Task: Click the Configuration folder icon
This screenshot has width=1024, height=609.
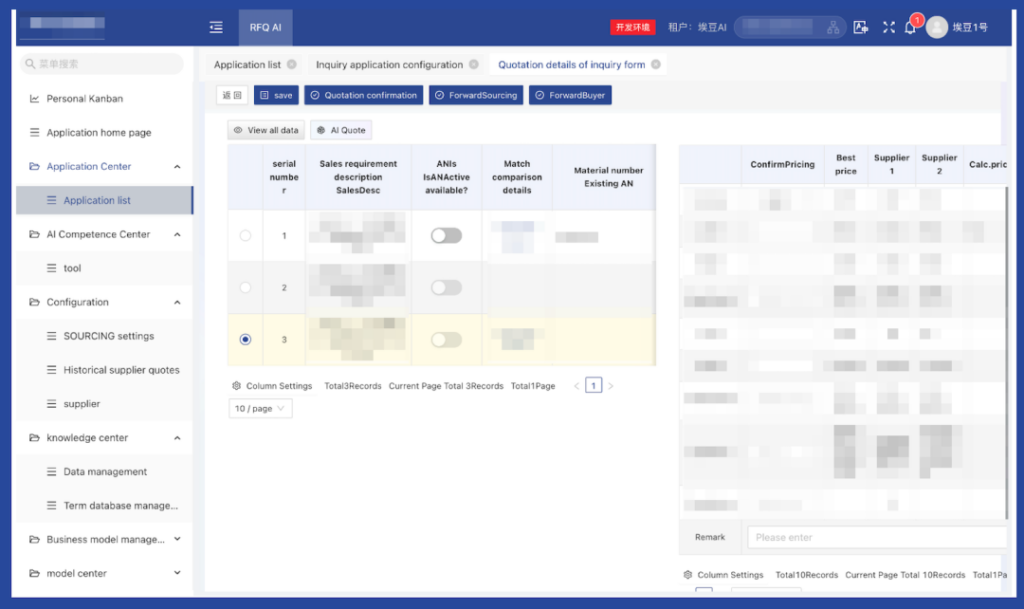Action: 34,302
